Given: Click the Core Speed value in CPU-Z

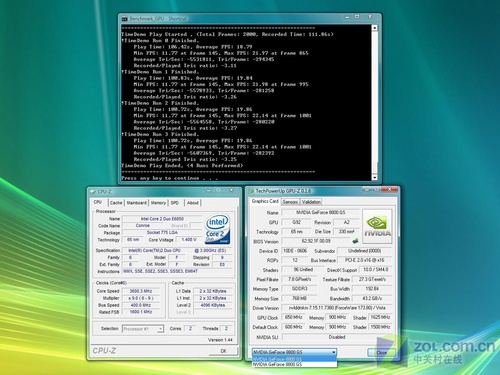Looking at the screenshot, I should point(141,291).
